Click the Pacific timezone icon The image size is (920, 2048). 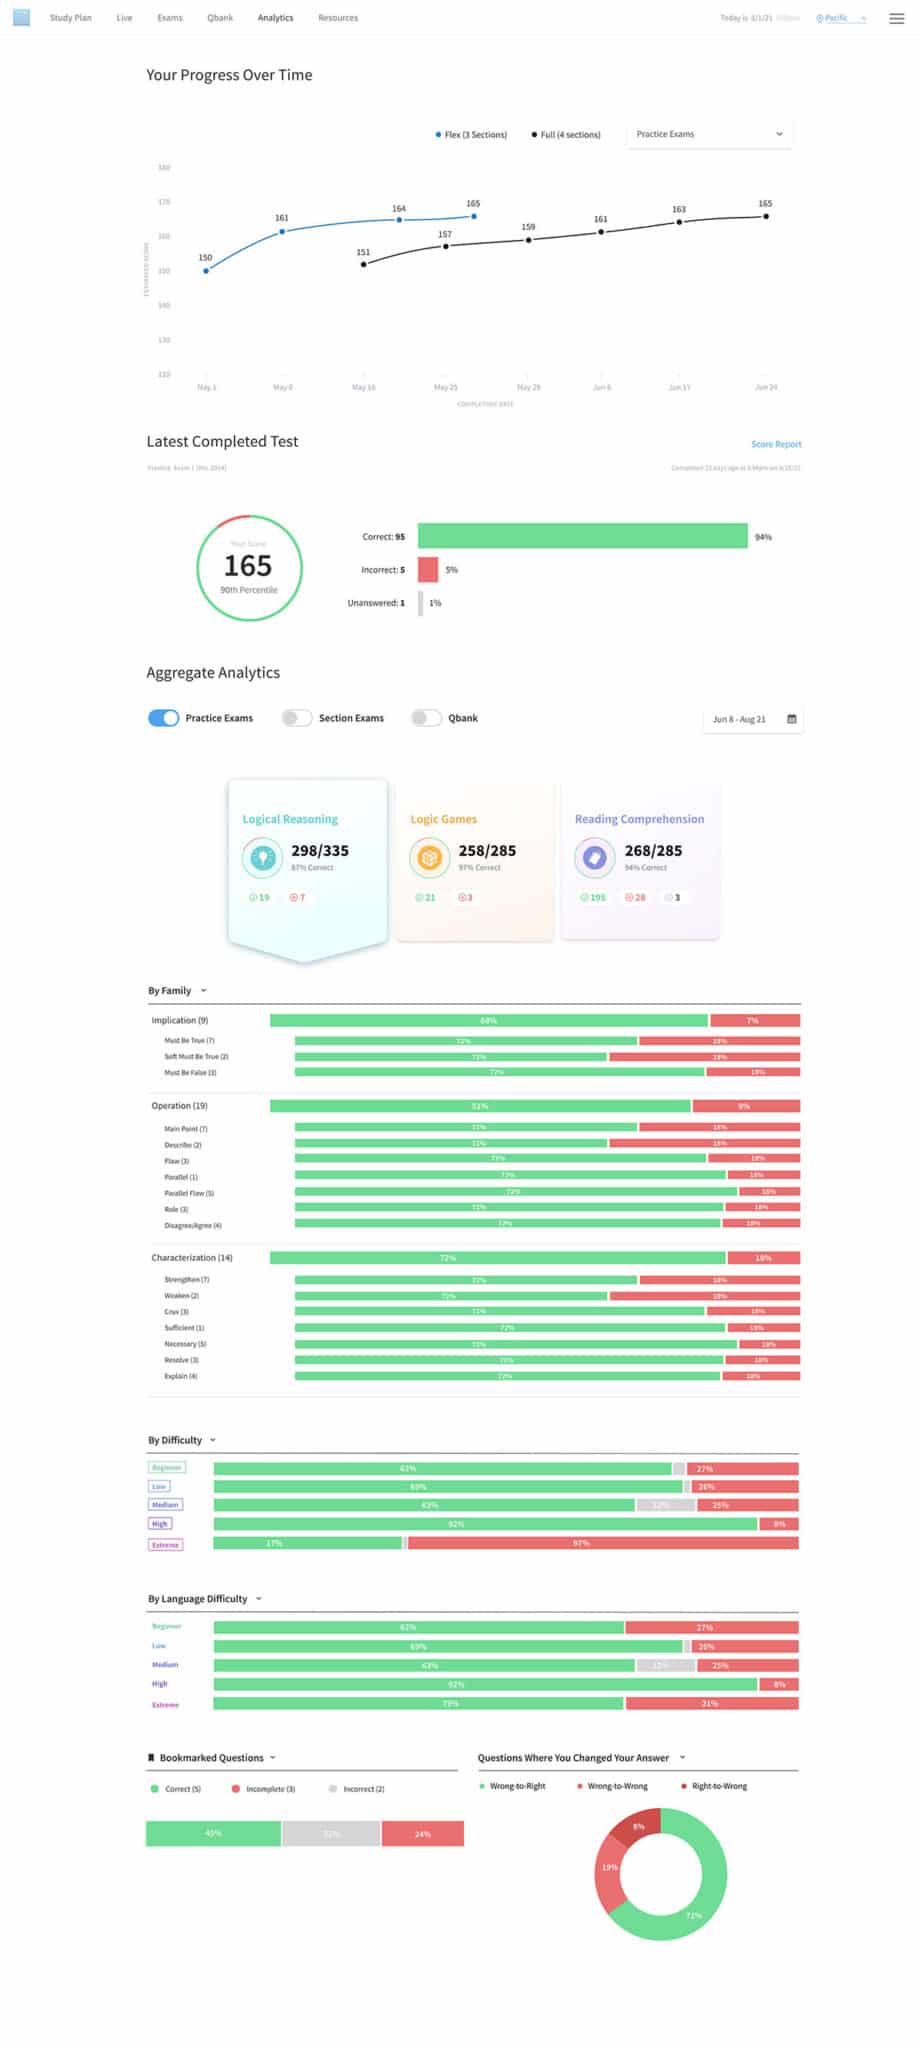pos(820,18)
